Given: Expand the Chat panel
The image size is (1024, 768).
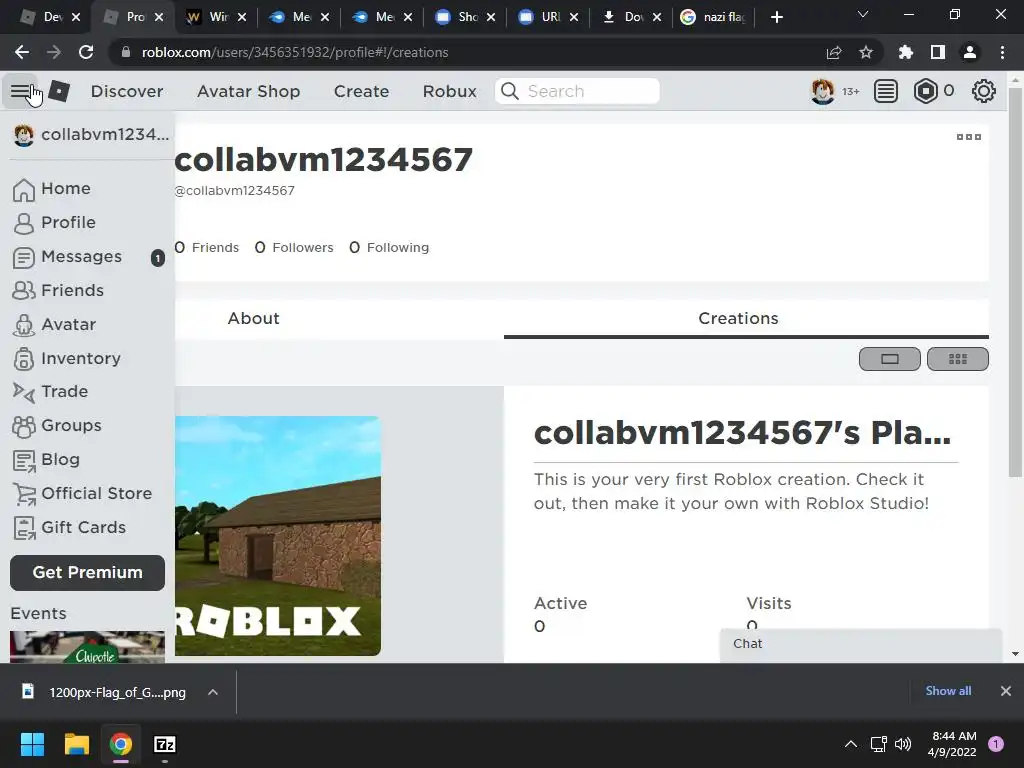Looking at the screenshot, I should pyautogui.click(x=861, y=645).
